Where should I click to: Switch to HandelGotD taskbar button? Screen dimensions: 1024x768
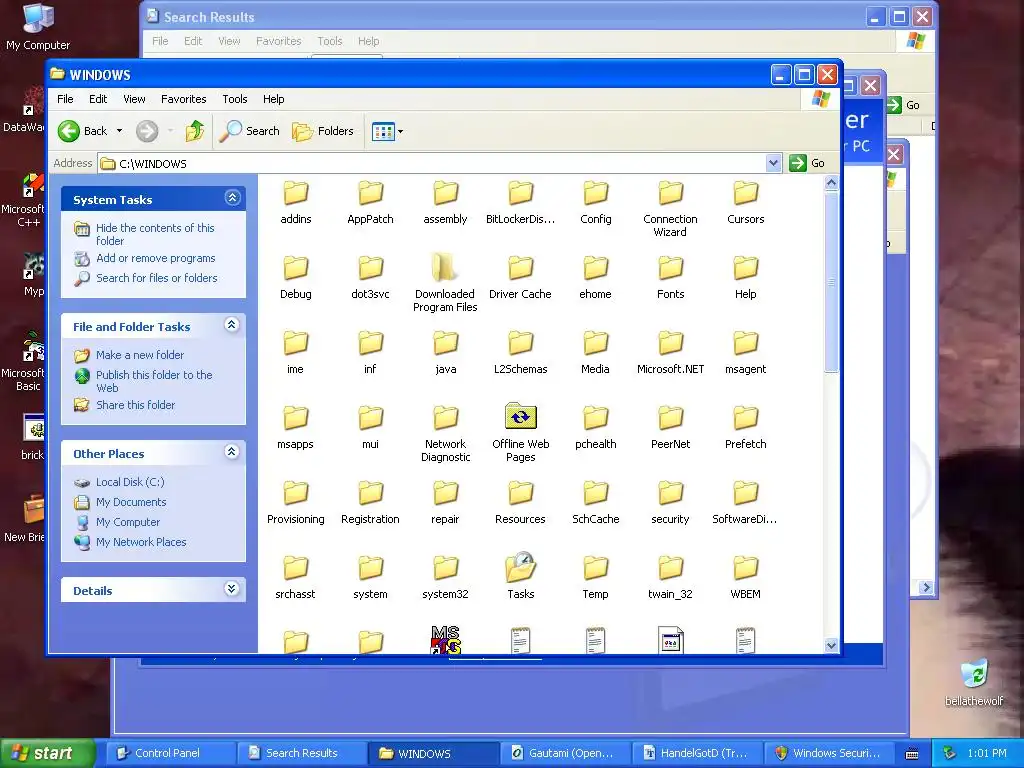pyautogui.click(x=697, y=753)
